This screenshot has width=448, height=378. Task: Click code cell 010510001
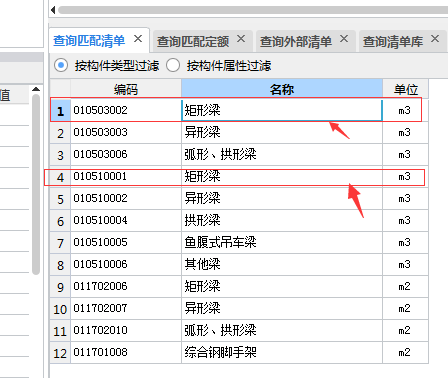tap(126, 176)
